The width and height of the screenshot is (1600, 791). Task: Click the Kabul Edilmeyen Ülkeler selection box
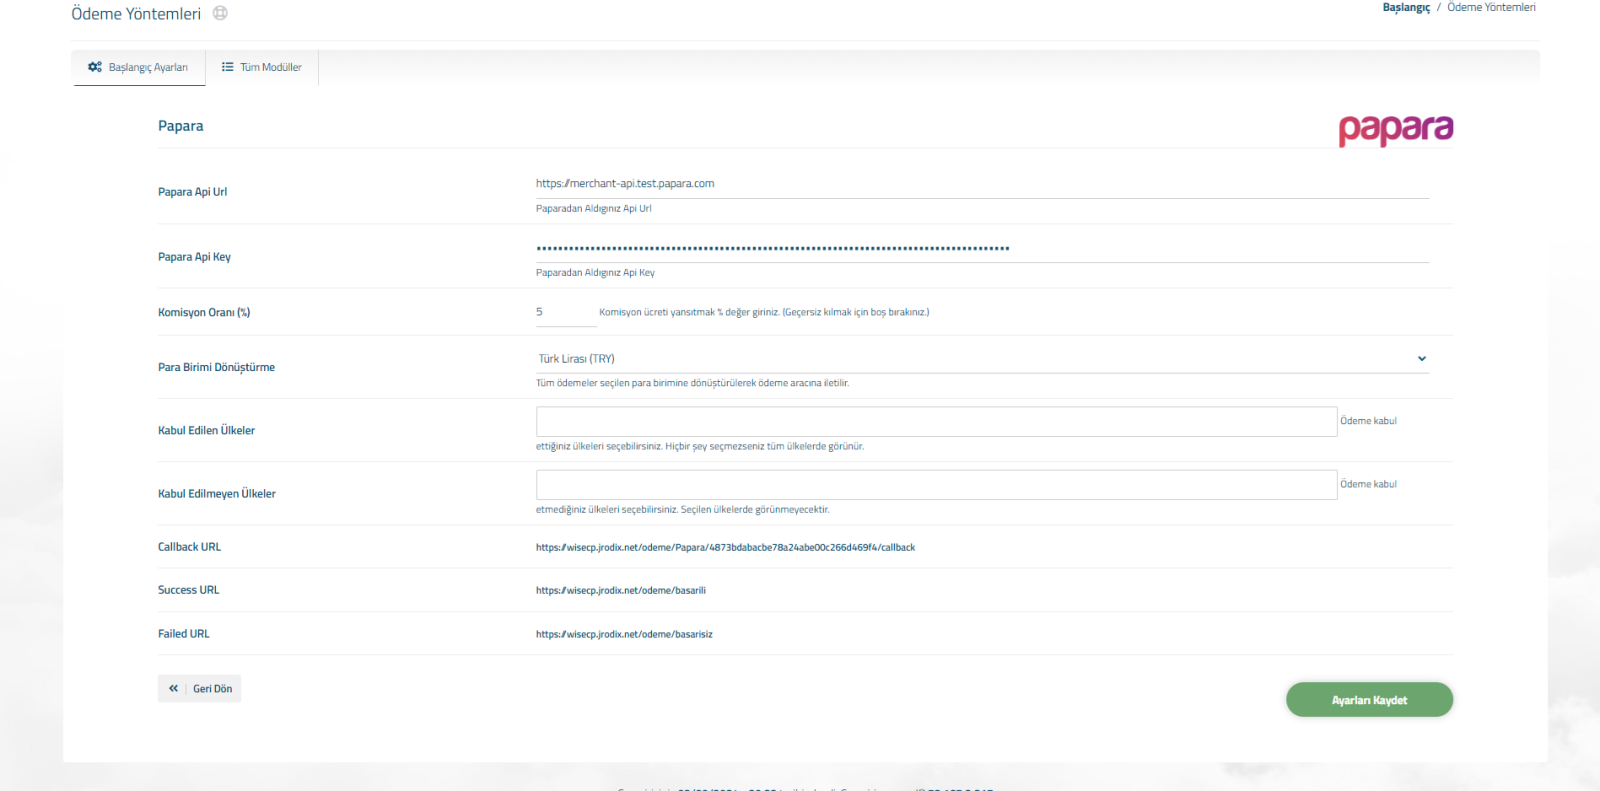936,485
